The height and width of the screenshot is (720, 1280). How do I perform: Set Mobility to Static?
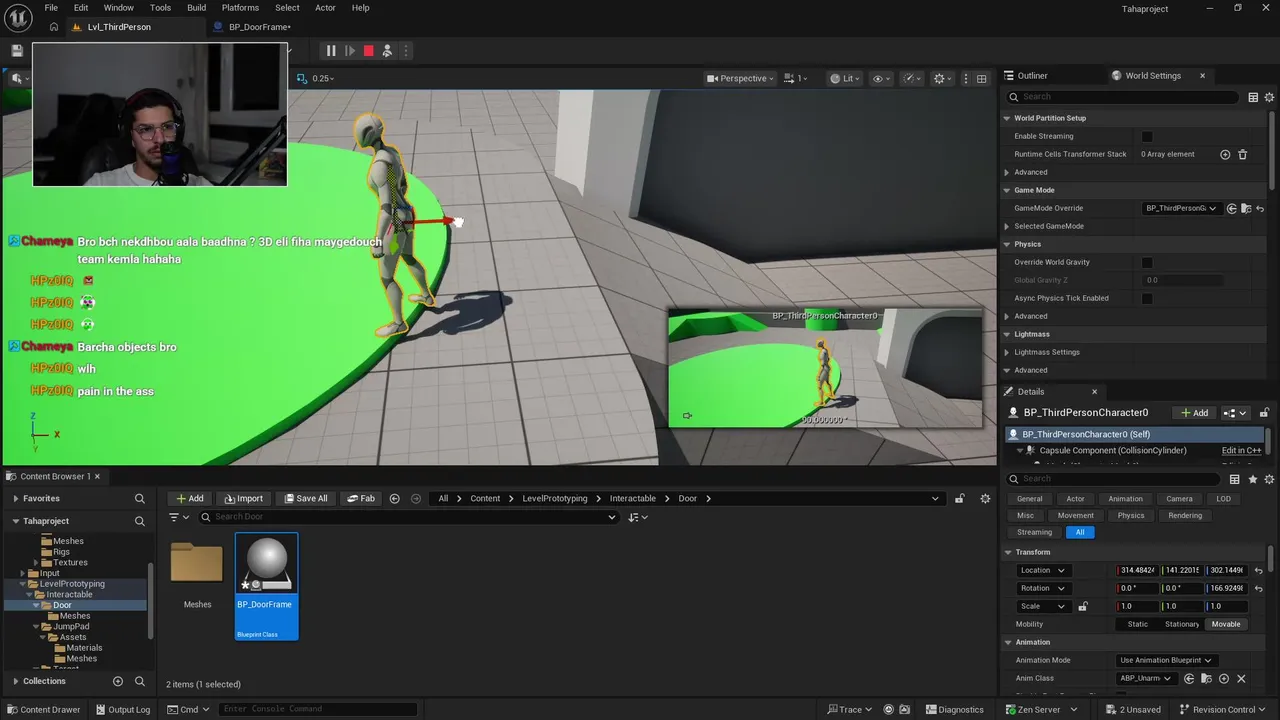click(x=1138, y=624)
